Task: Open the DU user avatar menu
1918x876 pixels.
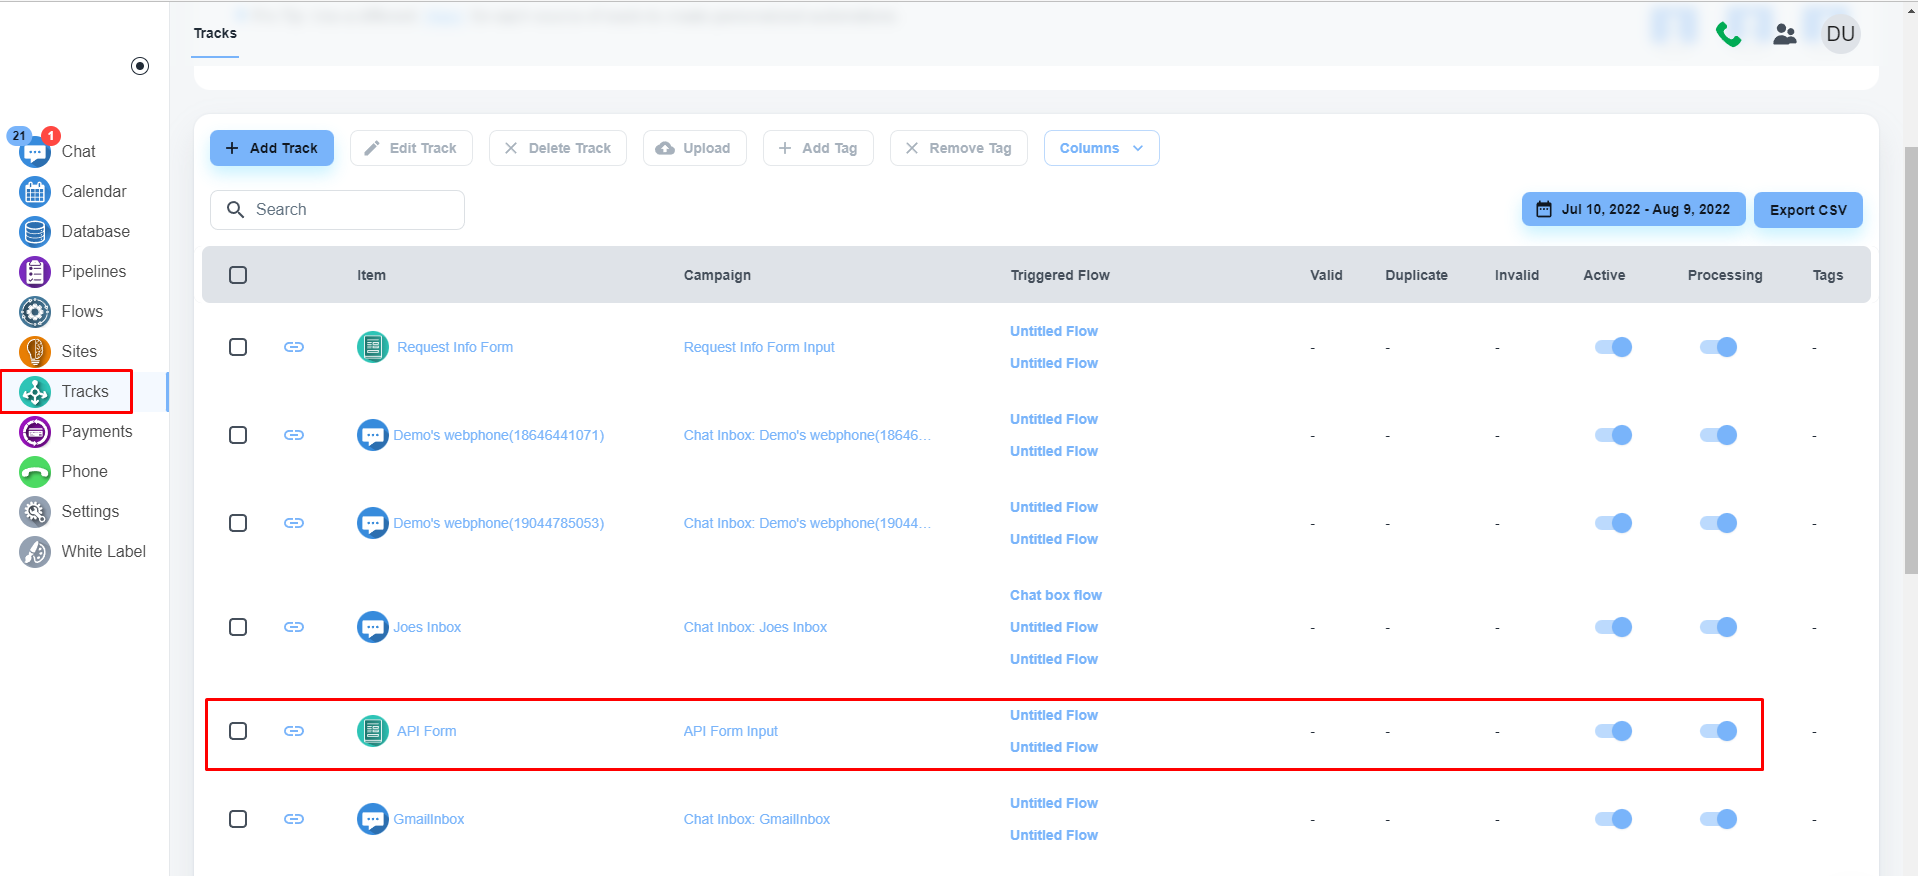Action: pos(1840,35)
